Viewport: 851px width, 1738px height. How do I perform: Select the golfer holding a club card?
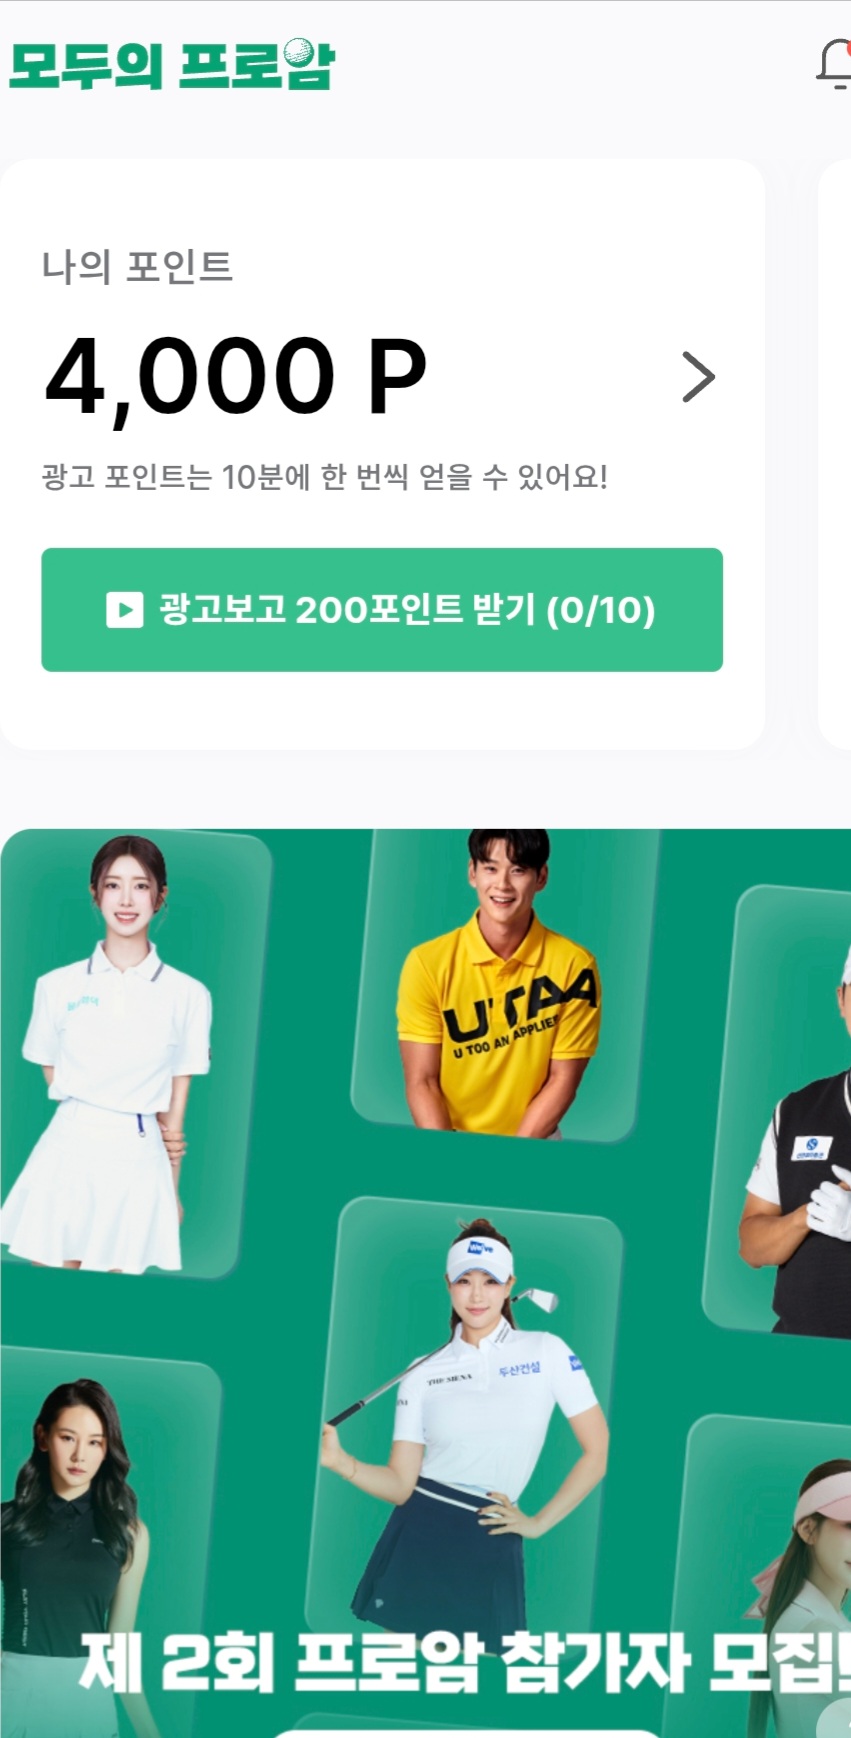click(465, 1440)
